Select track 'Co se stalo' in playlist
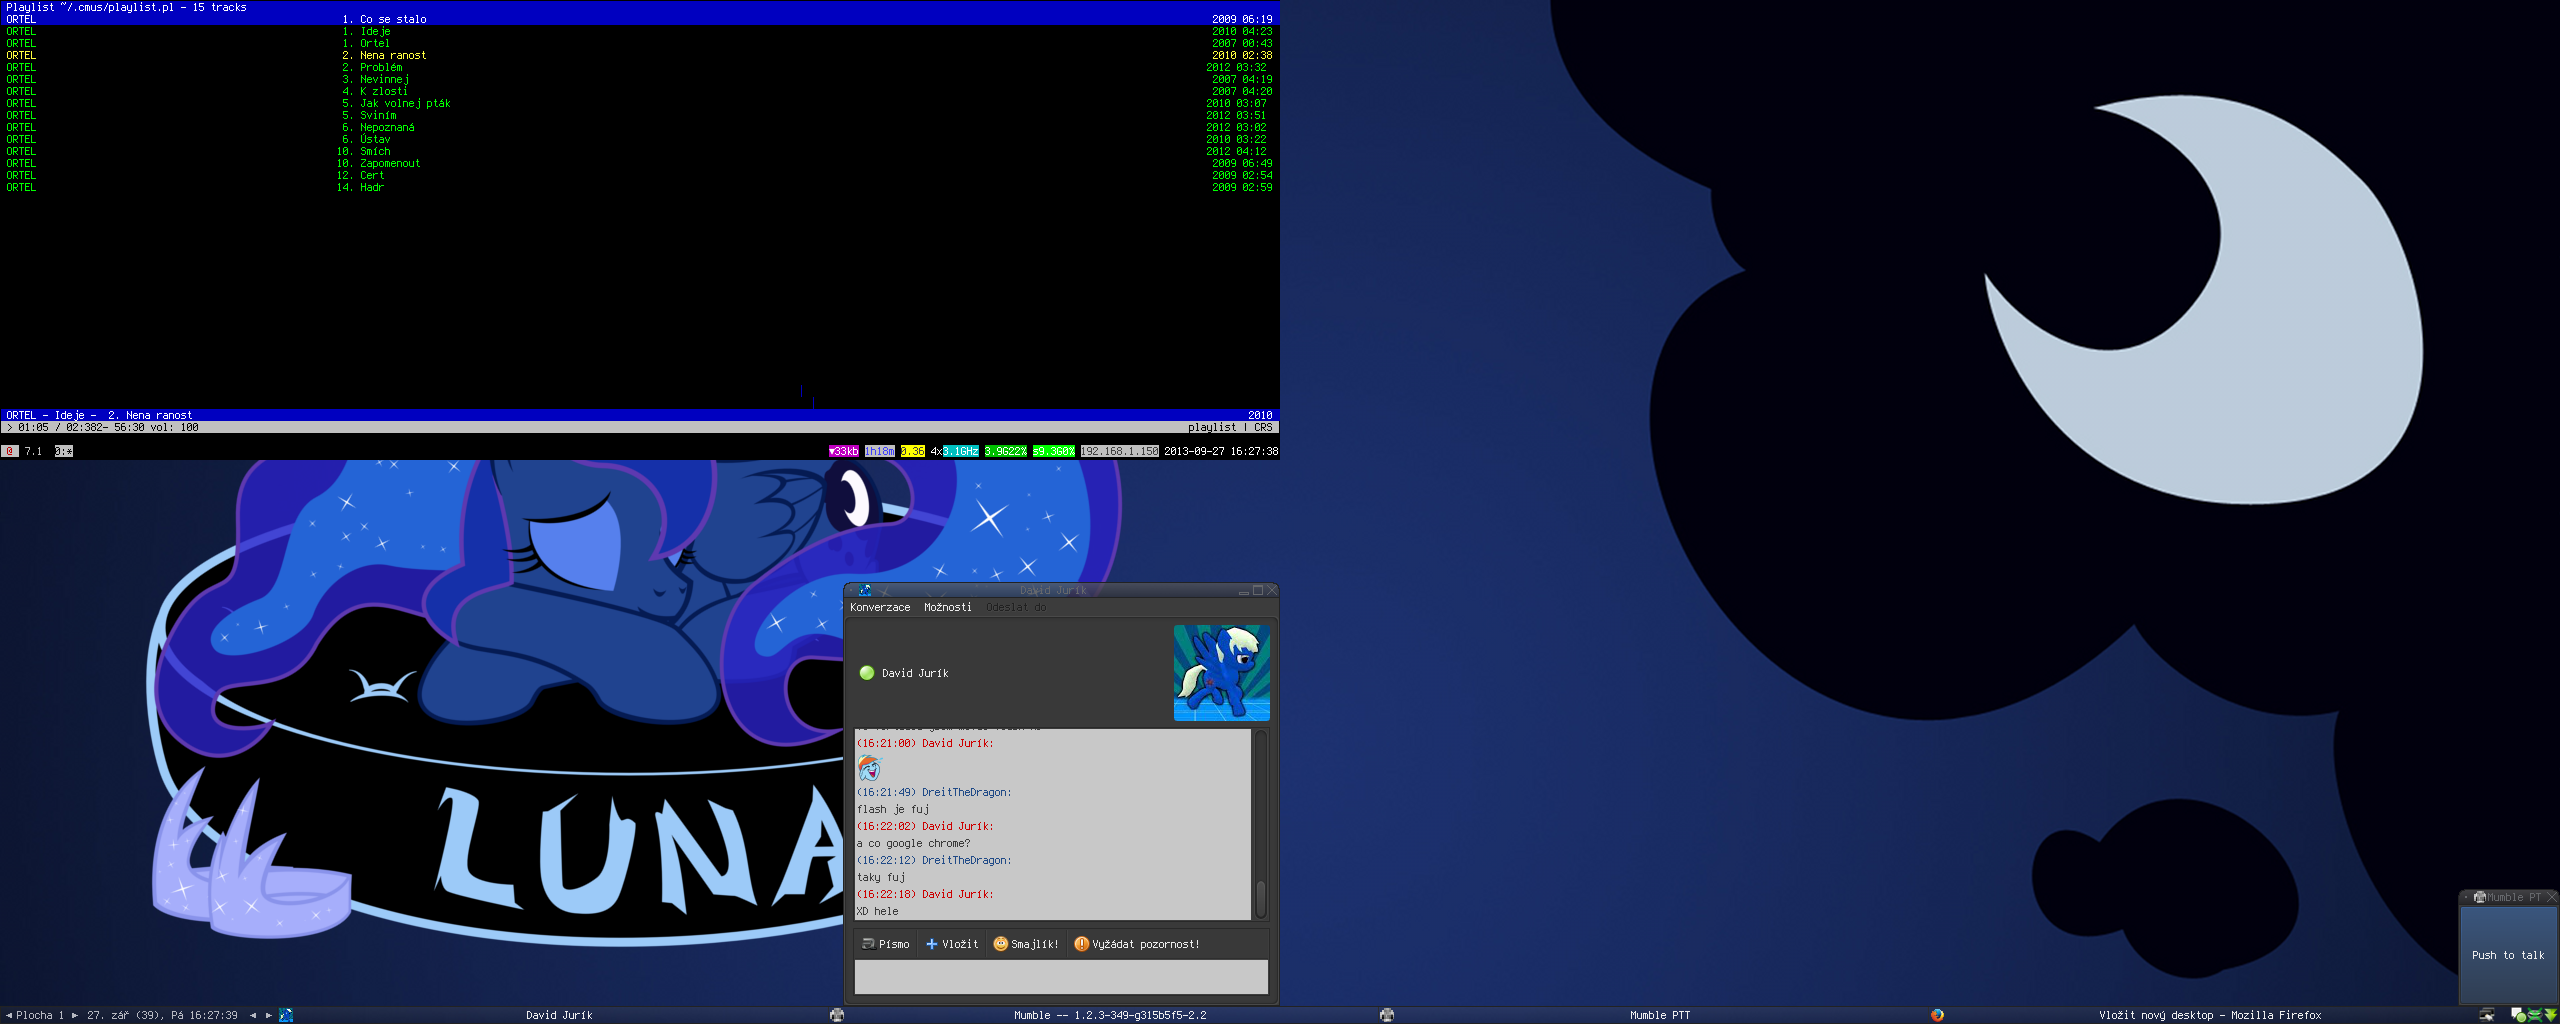 (x=640, y=19)
